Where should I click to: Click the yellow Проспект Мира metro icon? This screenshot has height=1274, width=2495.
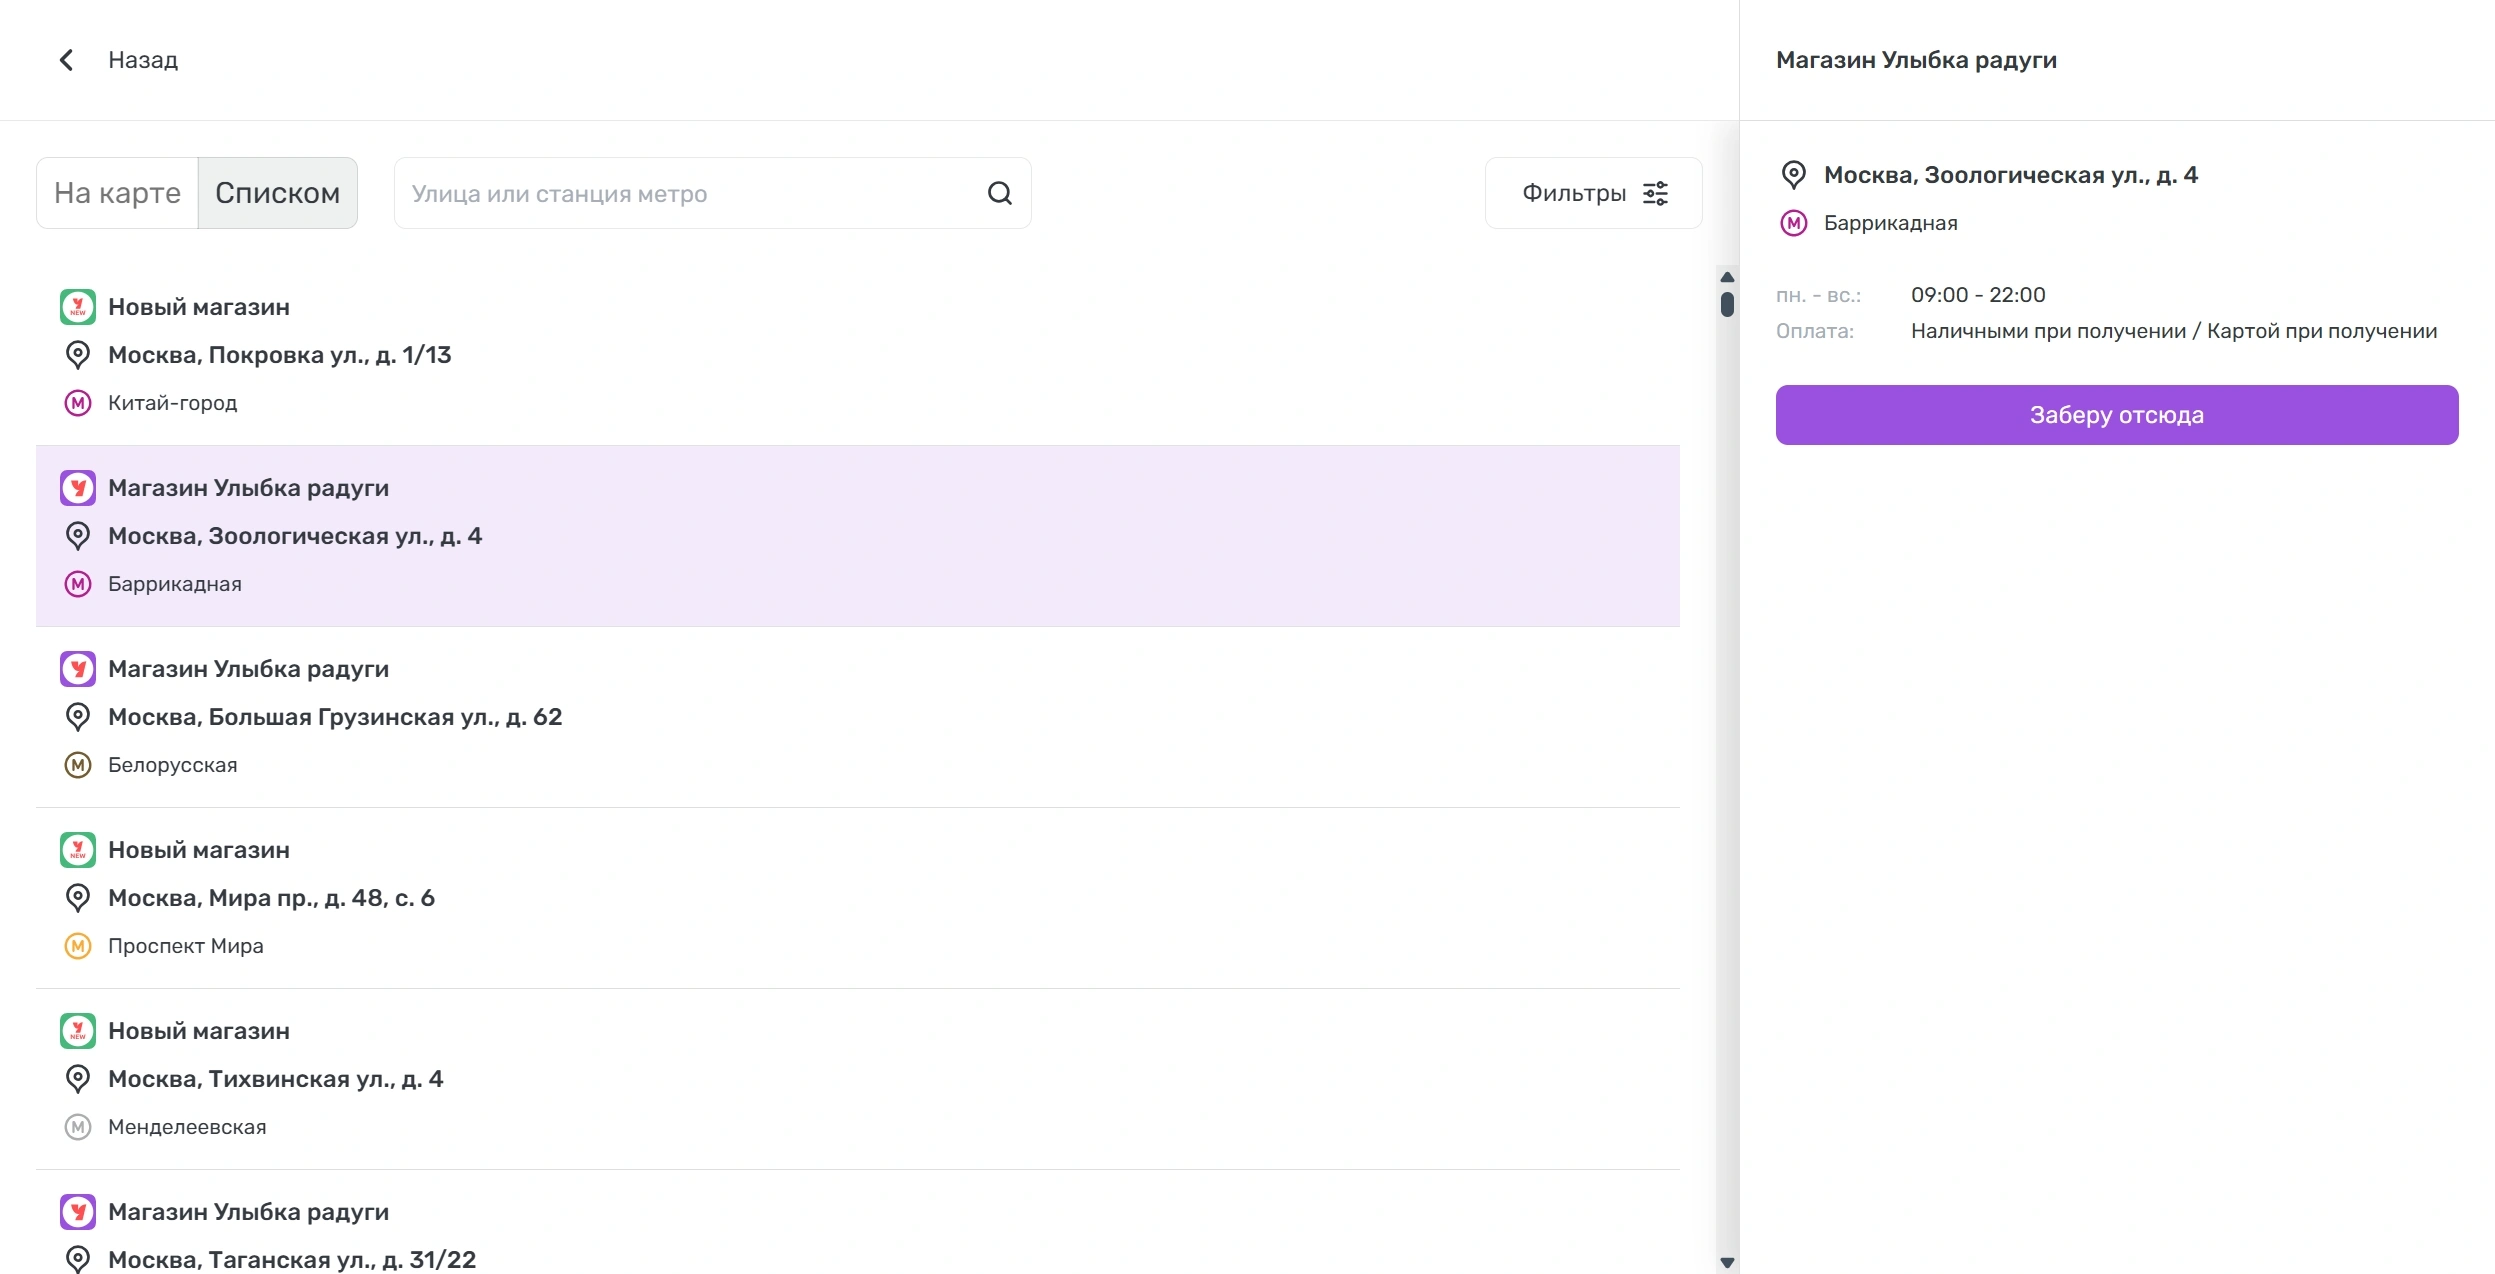[78, 946]
